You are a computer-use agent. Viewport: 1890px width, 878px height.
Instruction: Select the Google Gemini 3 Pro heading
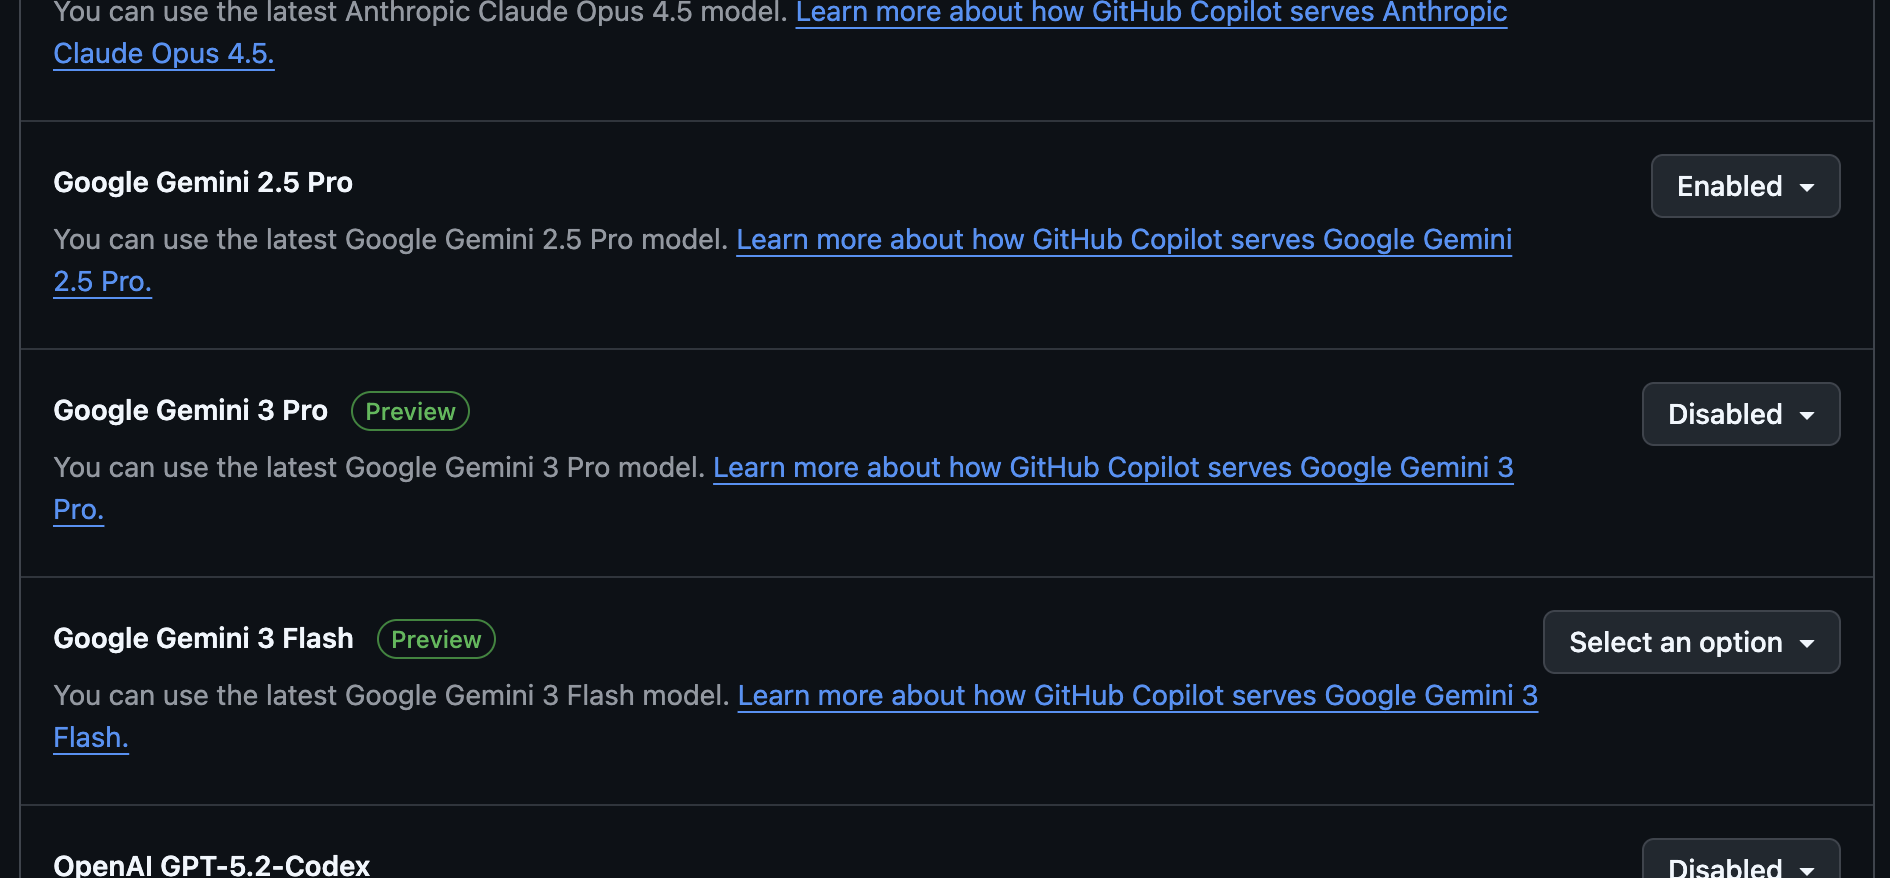point(190,410)
